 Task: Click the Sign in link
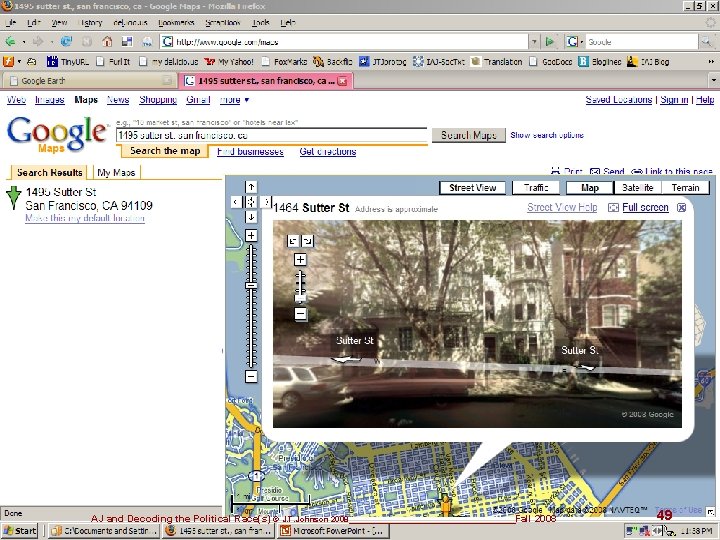point(674,100)
